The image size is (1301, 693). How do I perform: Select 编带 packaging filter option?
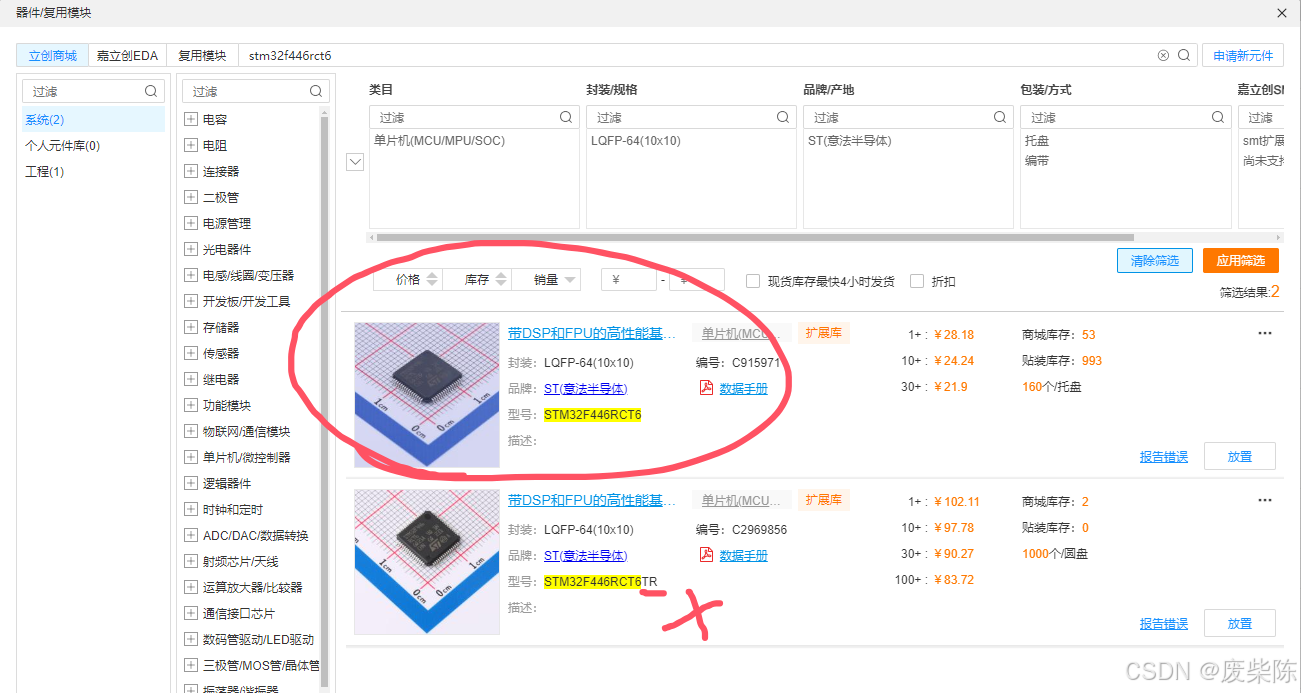coord(1037,160)
